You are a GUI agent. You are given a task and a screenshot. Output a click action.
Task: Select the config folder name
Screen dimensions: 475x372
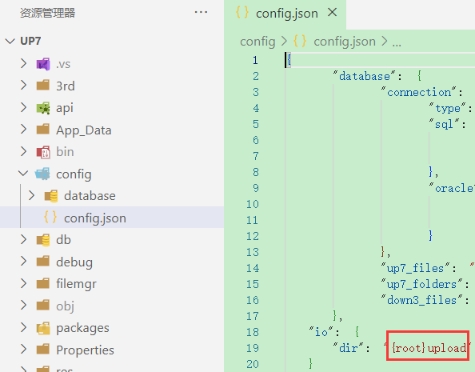tap(74, 174)
